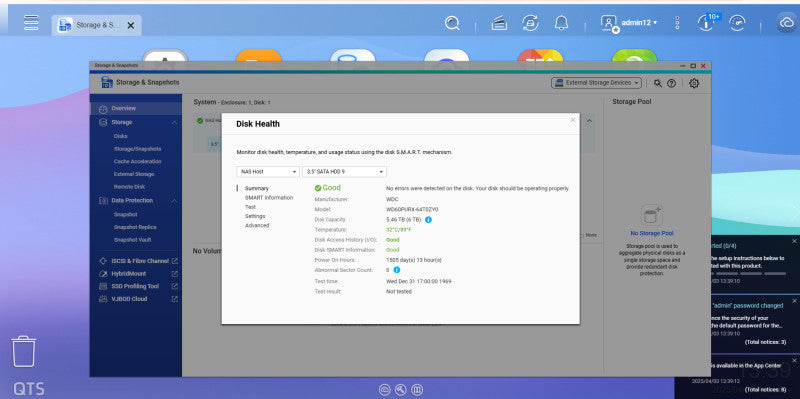
Task: Open External Devices sync icon in top bar
Action: pos(530,23)
